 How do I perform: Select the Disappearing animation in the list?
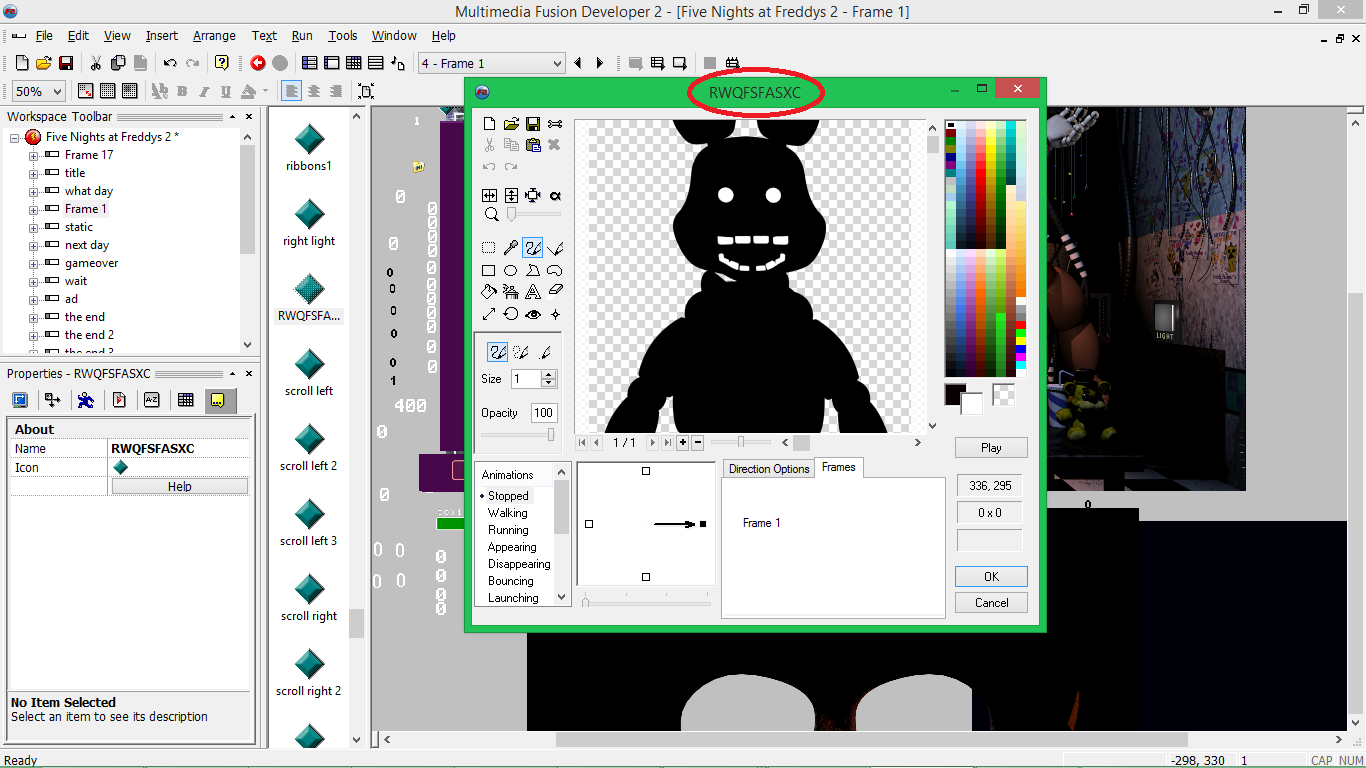519,564
